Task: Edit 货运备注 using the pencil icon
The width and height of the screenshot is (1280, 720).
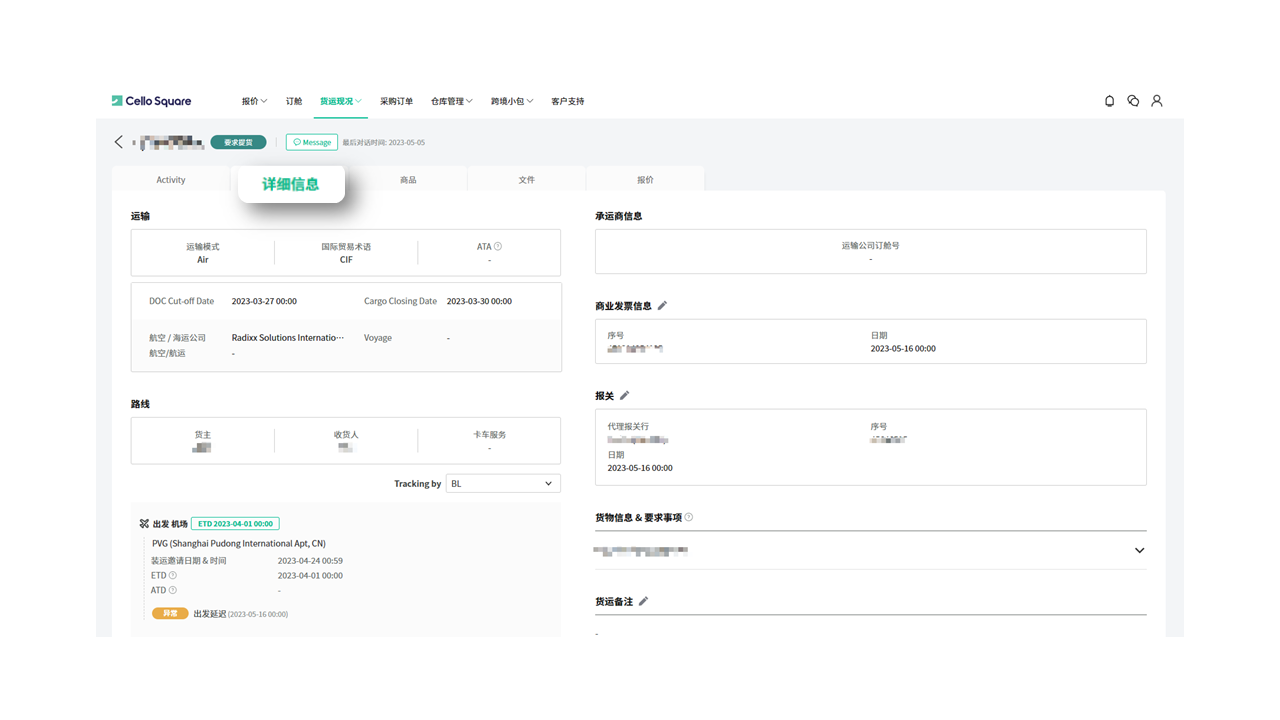Action: tap(644, 602)
